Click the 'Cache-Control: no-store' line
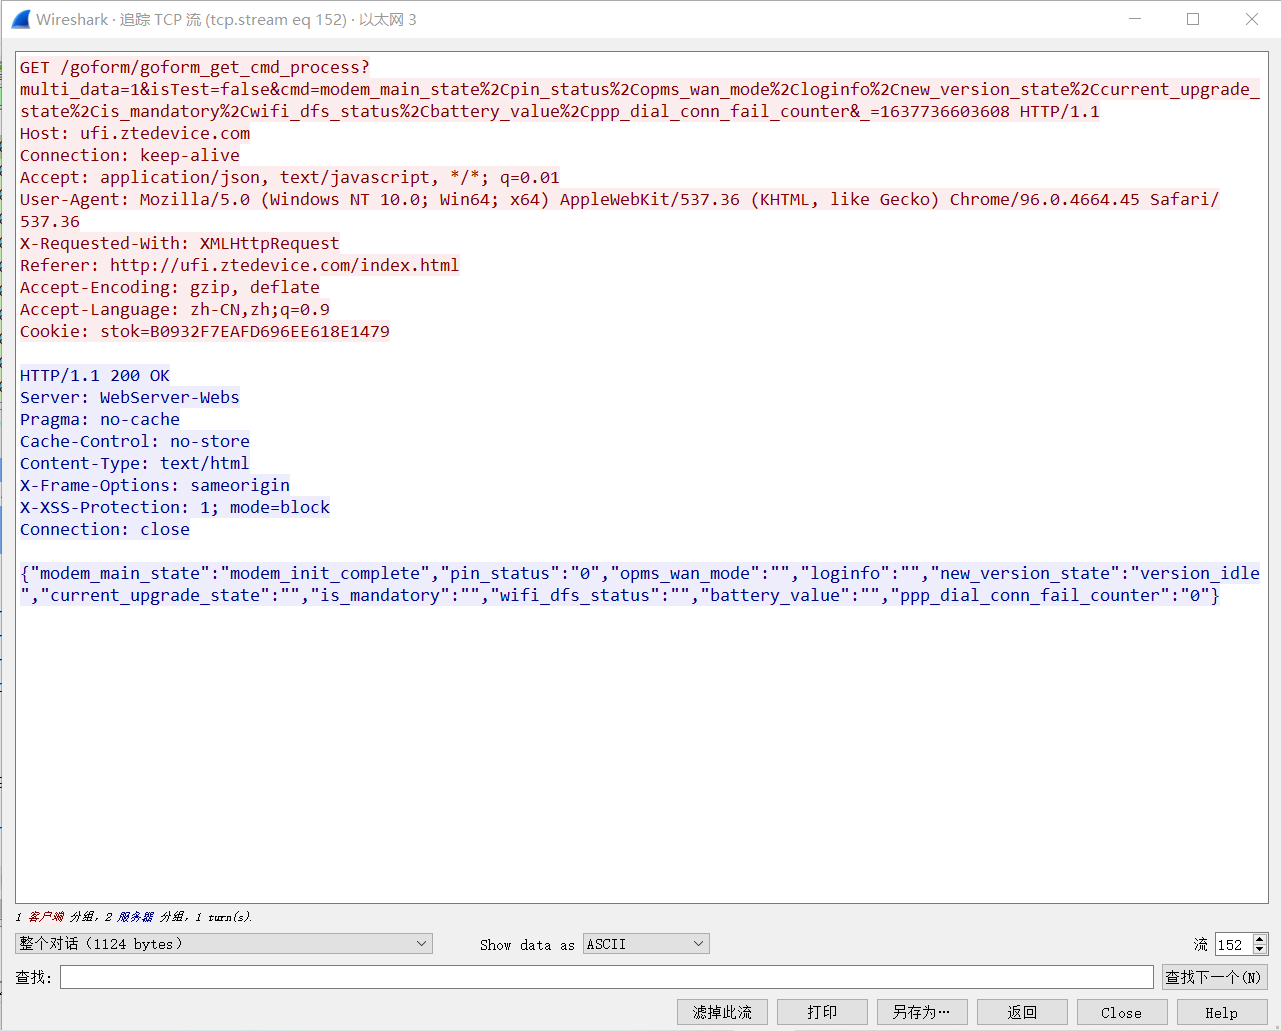The image size is (1281, 1031). click(135, 441)
